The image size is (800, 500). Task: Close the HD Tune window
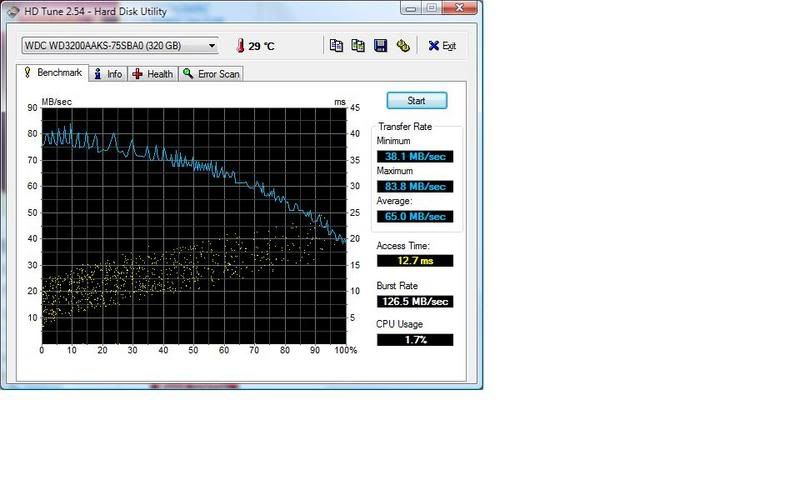(459, 8)
